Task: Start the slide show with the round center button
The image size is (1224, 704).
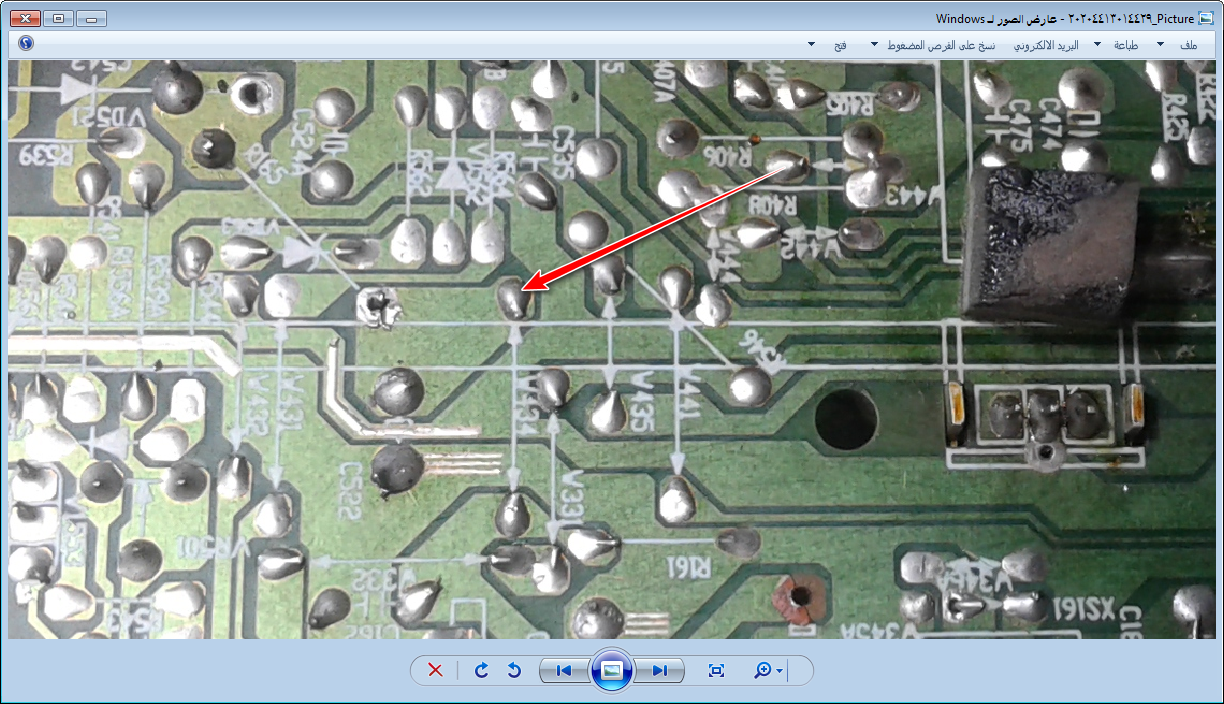Action: (x=612, y=670)
